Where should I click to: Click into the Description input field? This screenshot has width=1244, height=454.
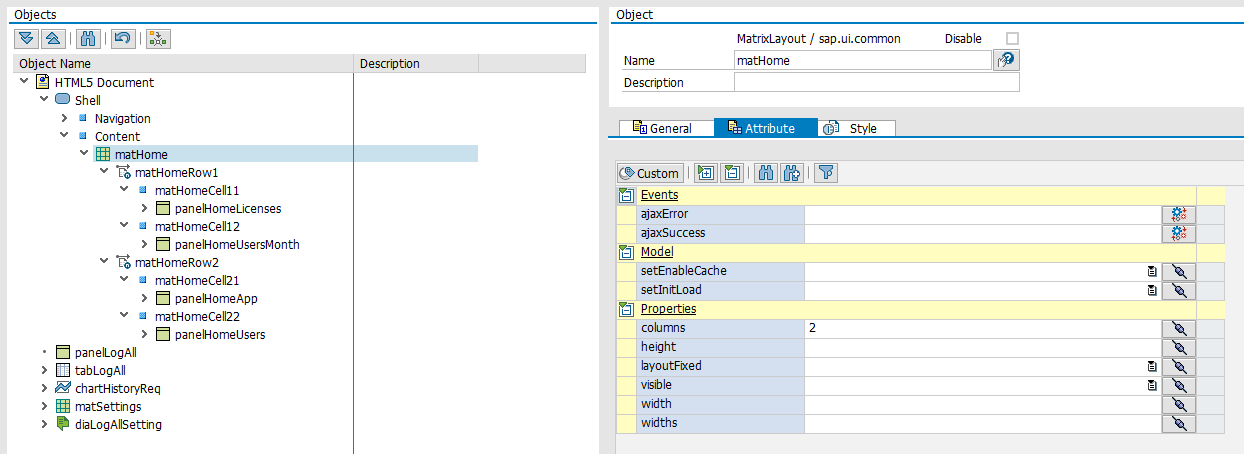click(x=876, y=83)
